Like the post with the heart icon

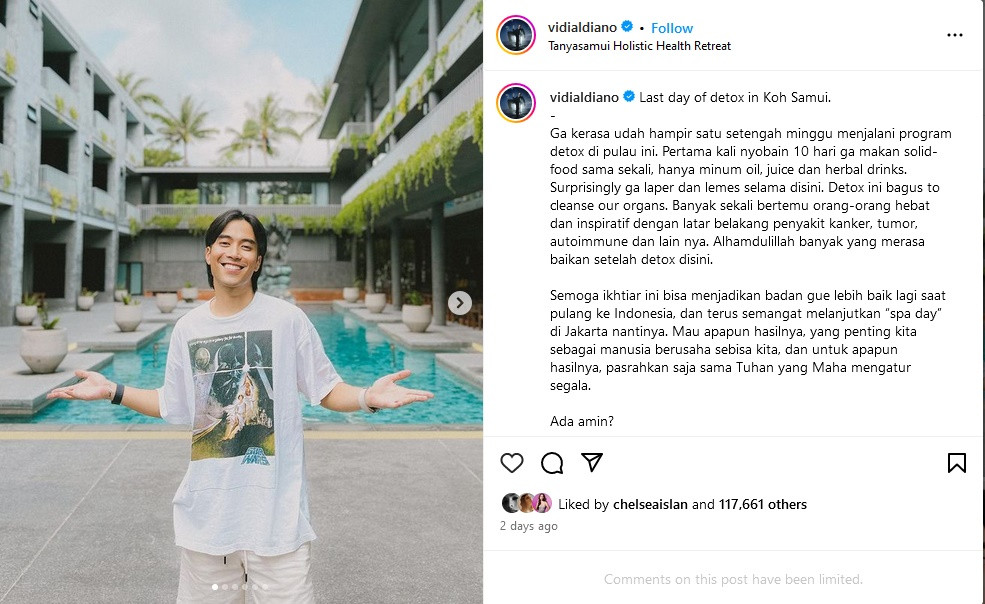(x=512, y=463)
